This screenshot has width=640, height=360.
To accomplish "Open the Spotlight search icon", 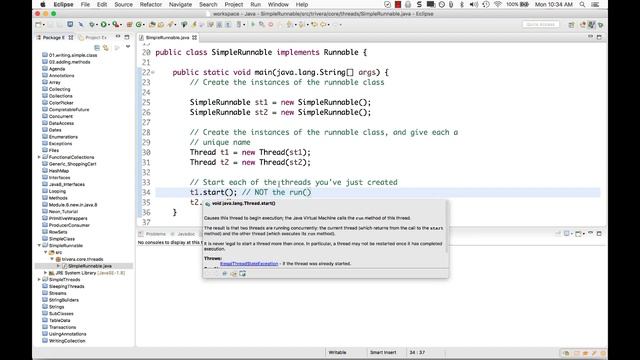I will [582, 4].
